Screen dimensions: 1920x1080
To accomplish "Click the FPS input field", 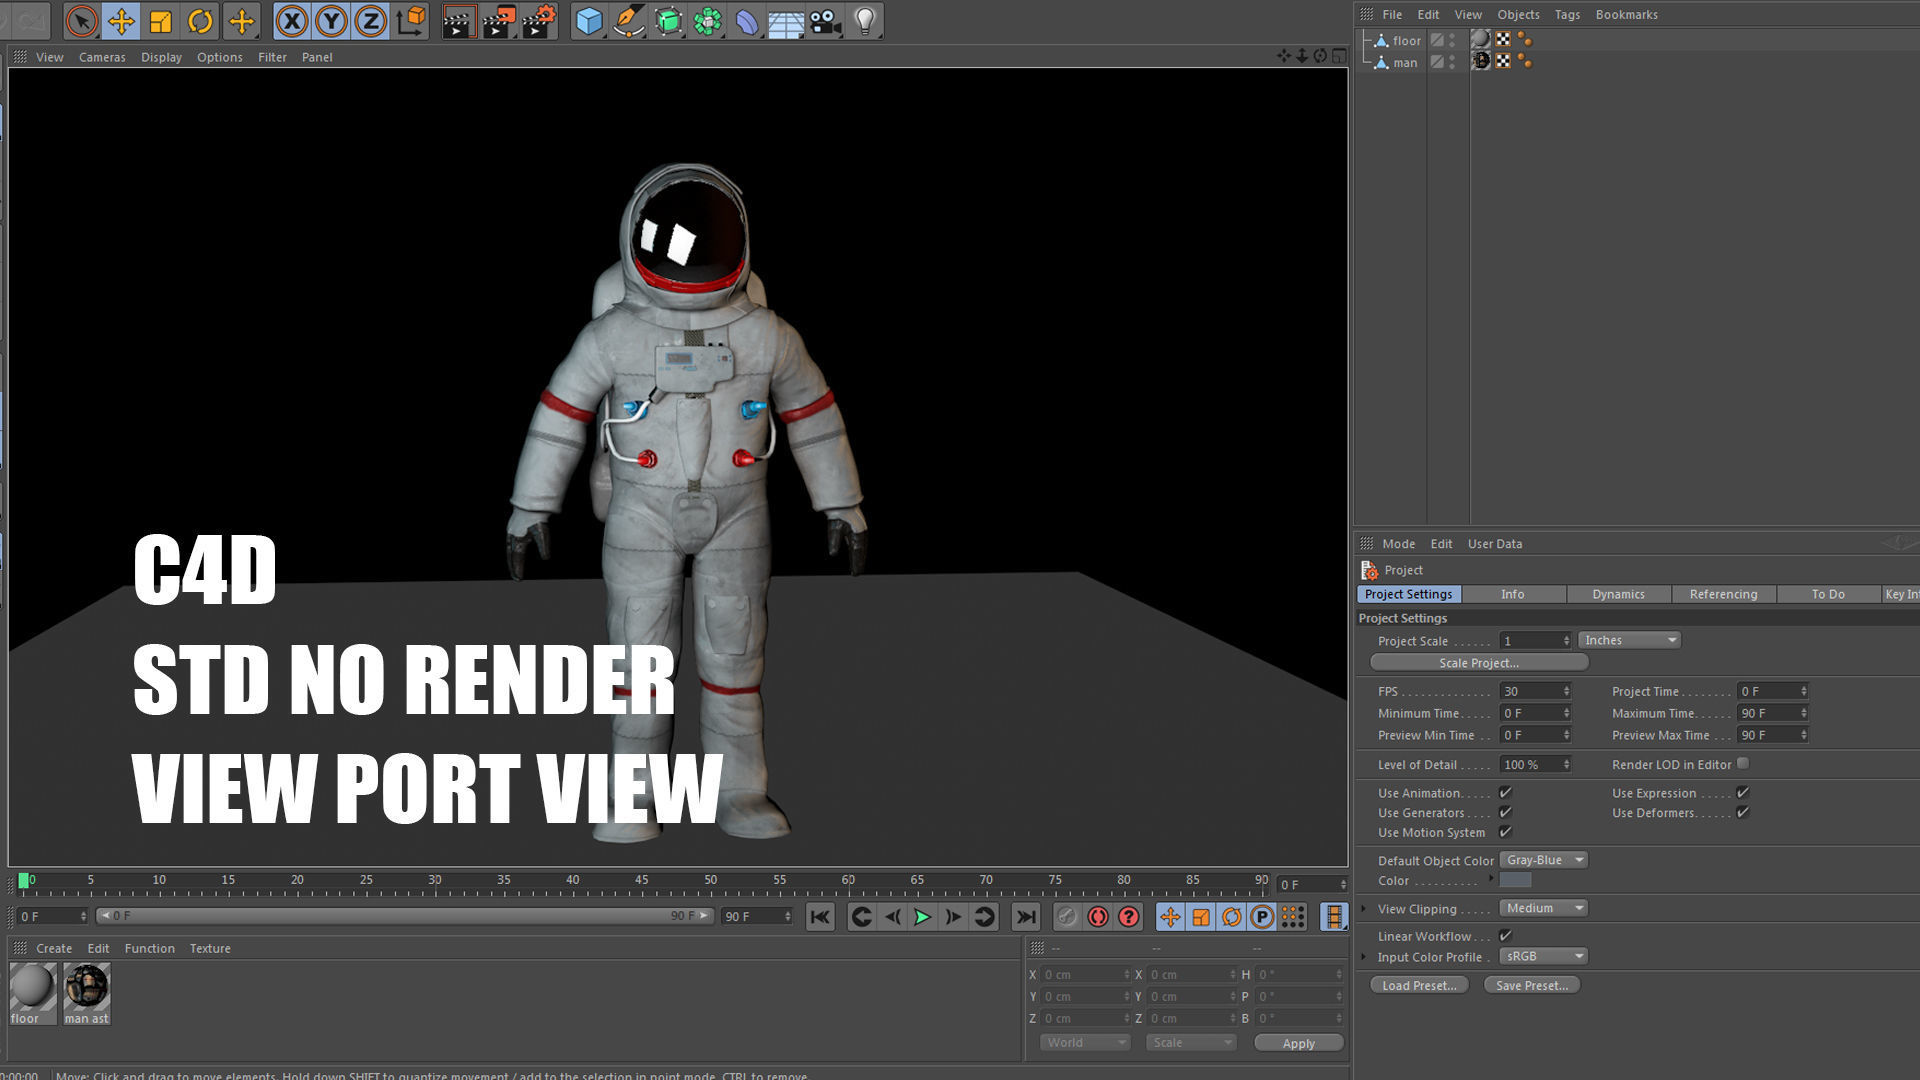I will (1535, 691).
